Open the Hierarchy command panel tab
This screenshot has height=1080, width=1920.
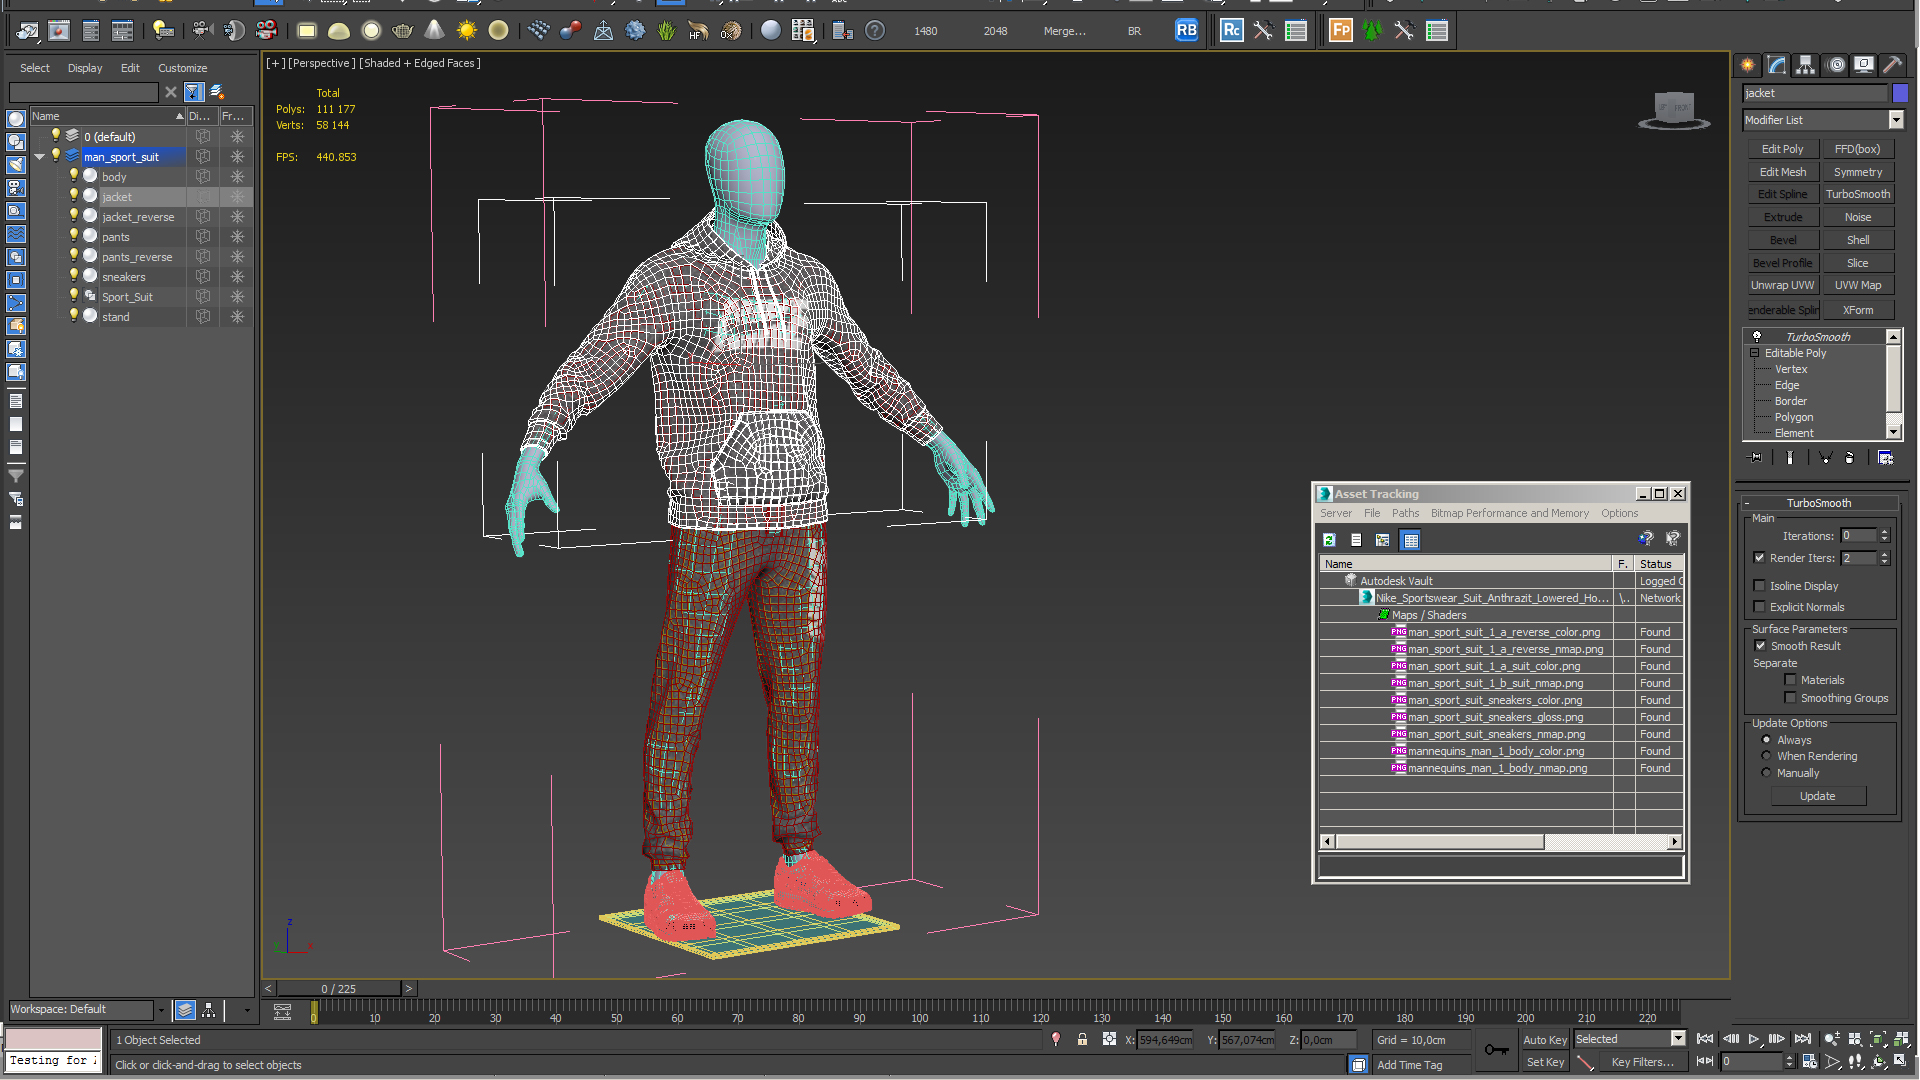(x=1806, y=65)
